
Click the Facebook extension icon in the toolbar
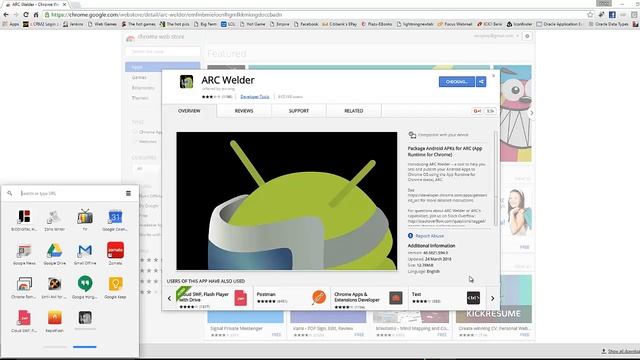click(612, 15)
